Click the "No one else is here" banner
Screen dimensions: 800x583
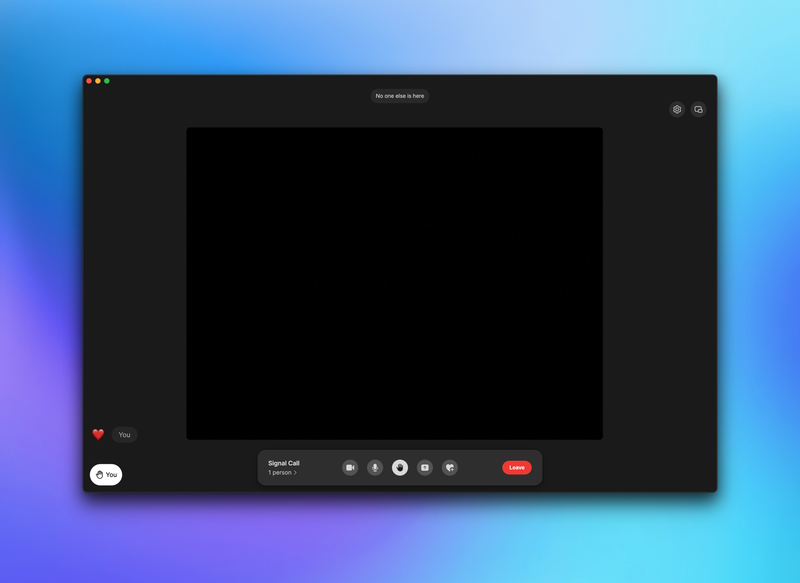coord(400,96)
